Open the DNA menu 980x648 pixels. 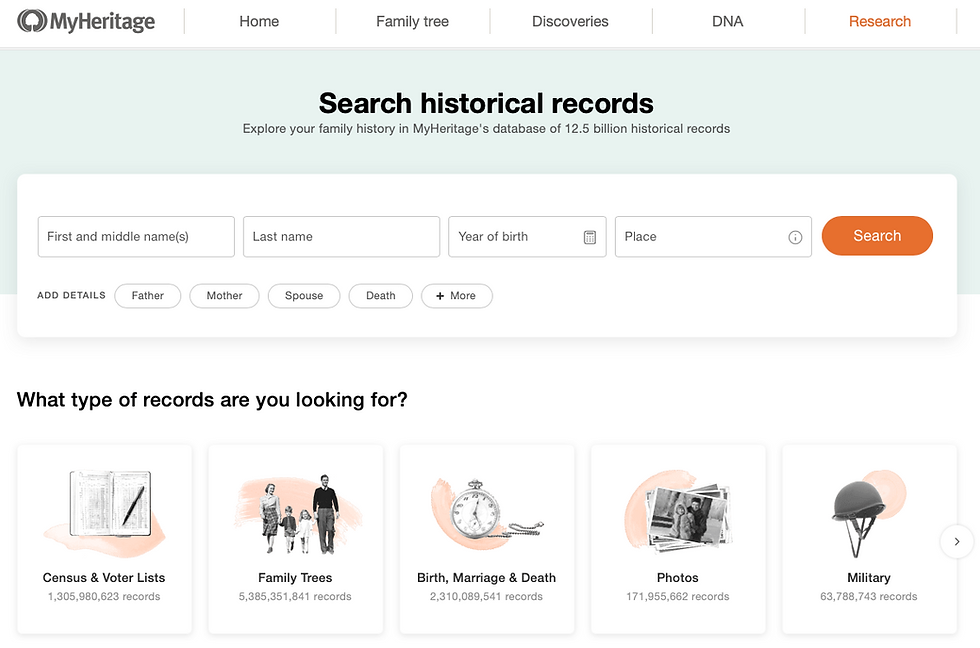pyautogui.click(x=728, y=21)
